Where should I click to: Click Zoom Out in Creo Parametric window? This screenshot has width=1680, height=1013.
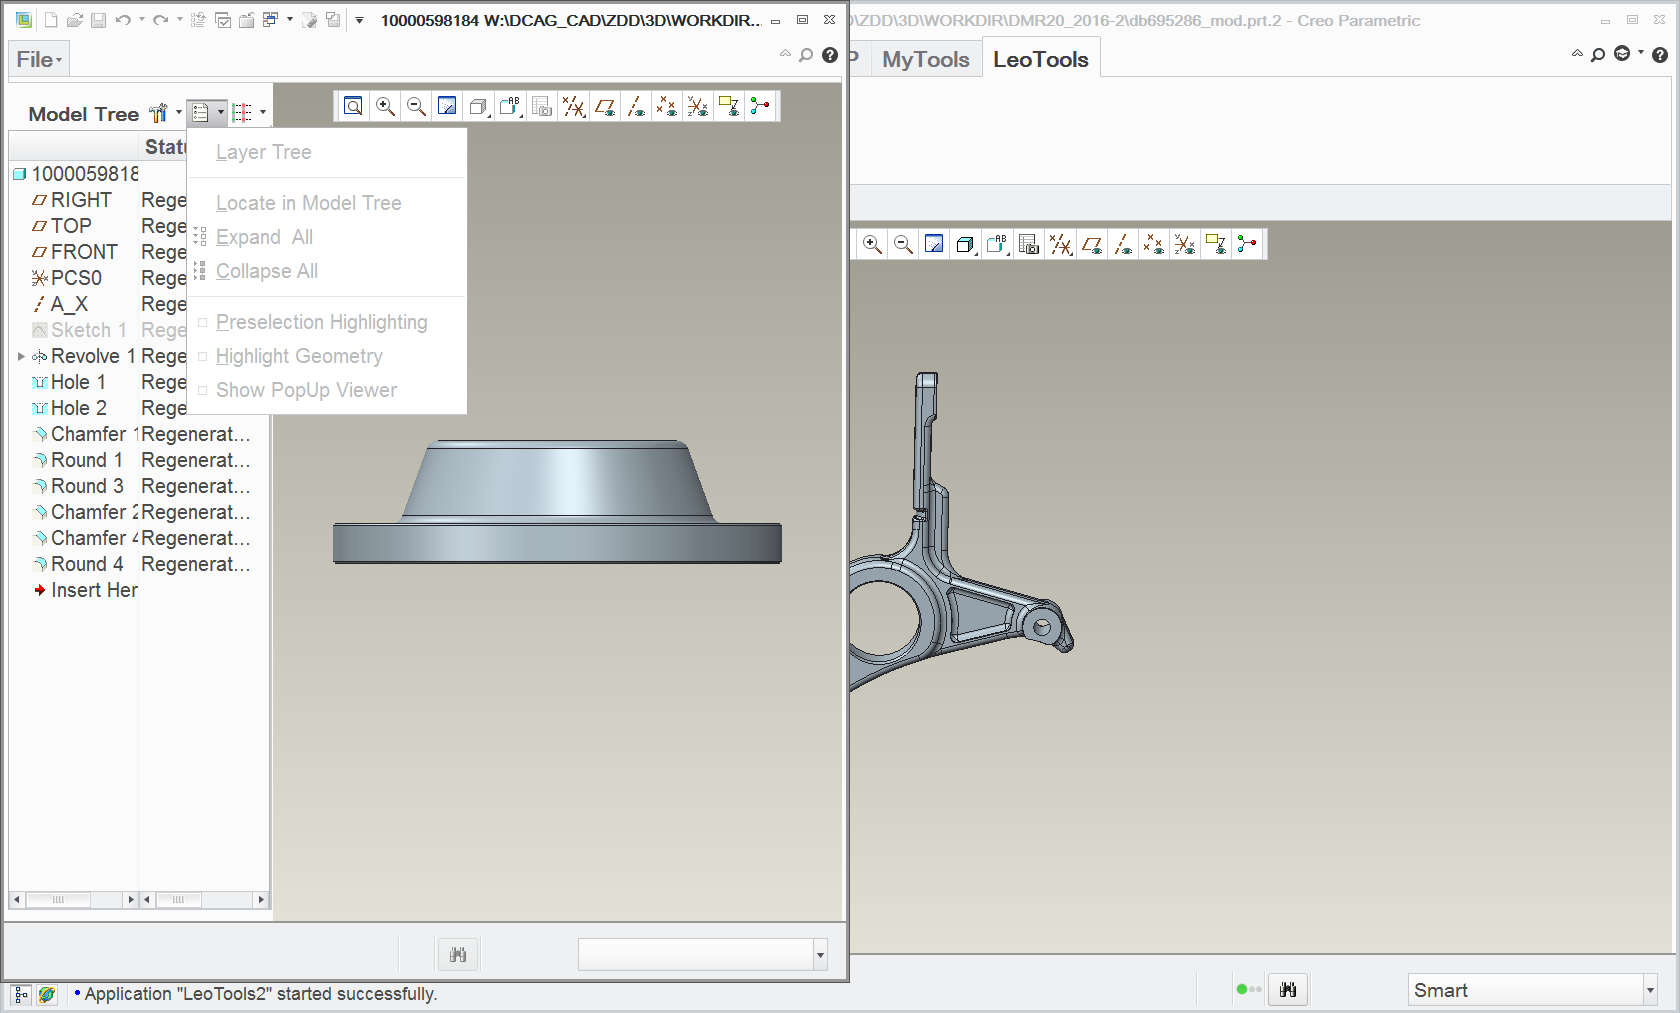coord(903,244)
